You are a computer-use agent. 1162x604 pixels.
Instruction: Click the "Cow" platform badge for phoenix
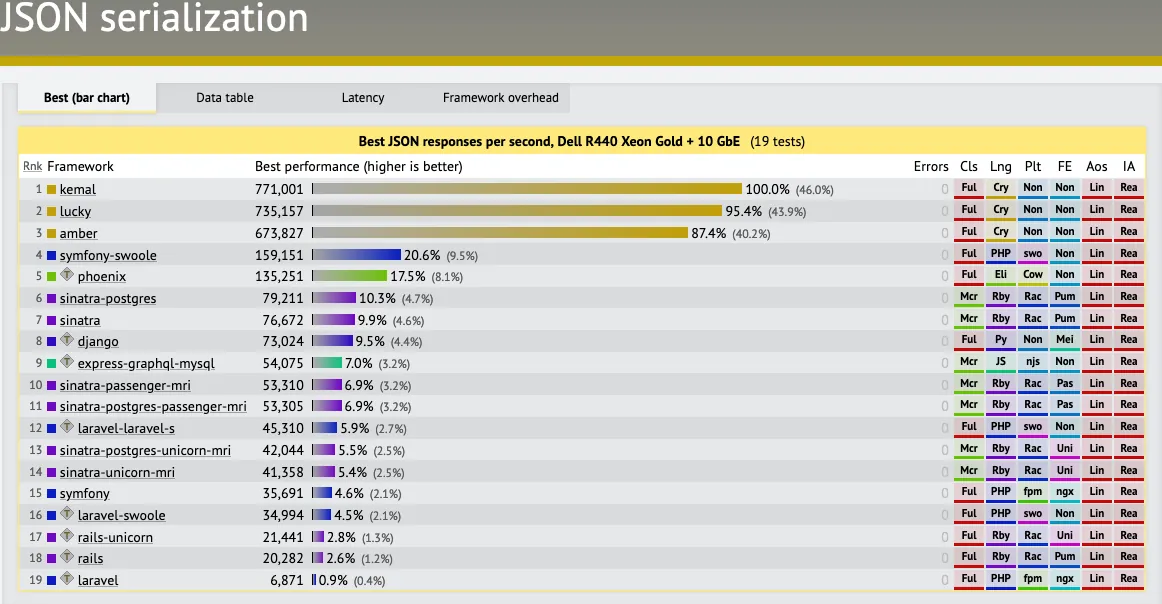[1032, 275]
